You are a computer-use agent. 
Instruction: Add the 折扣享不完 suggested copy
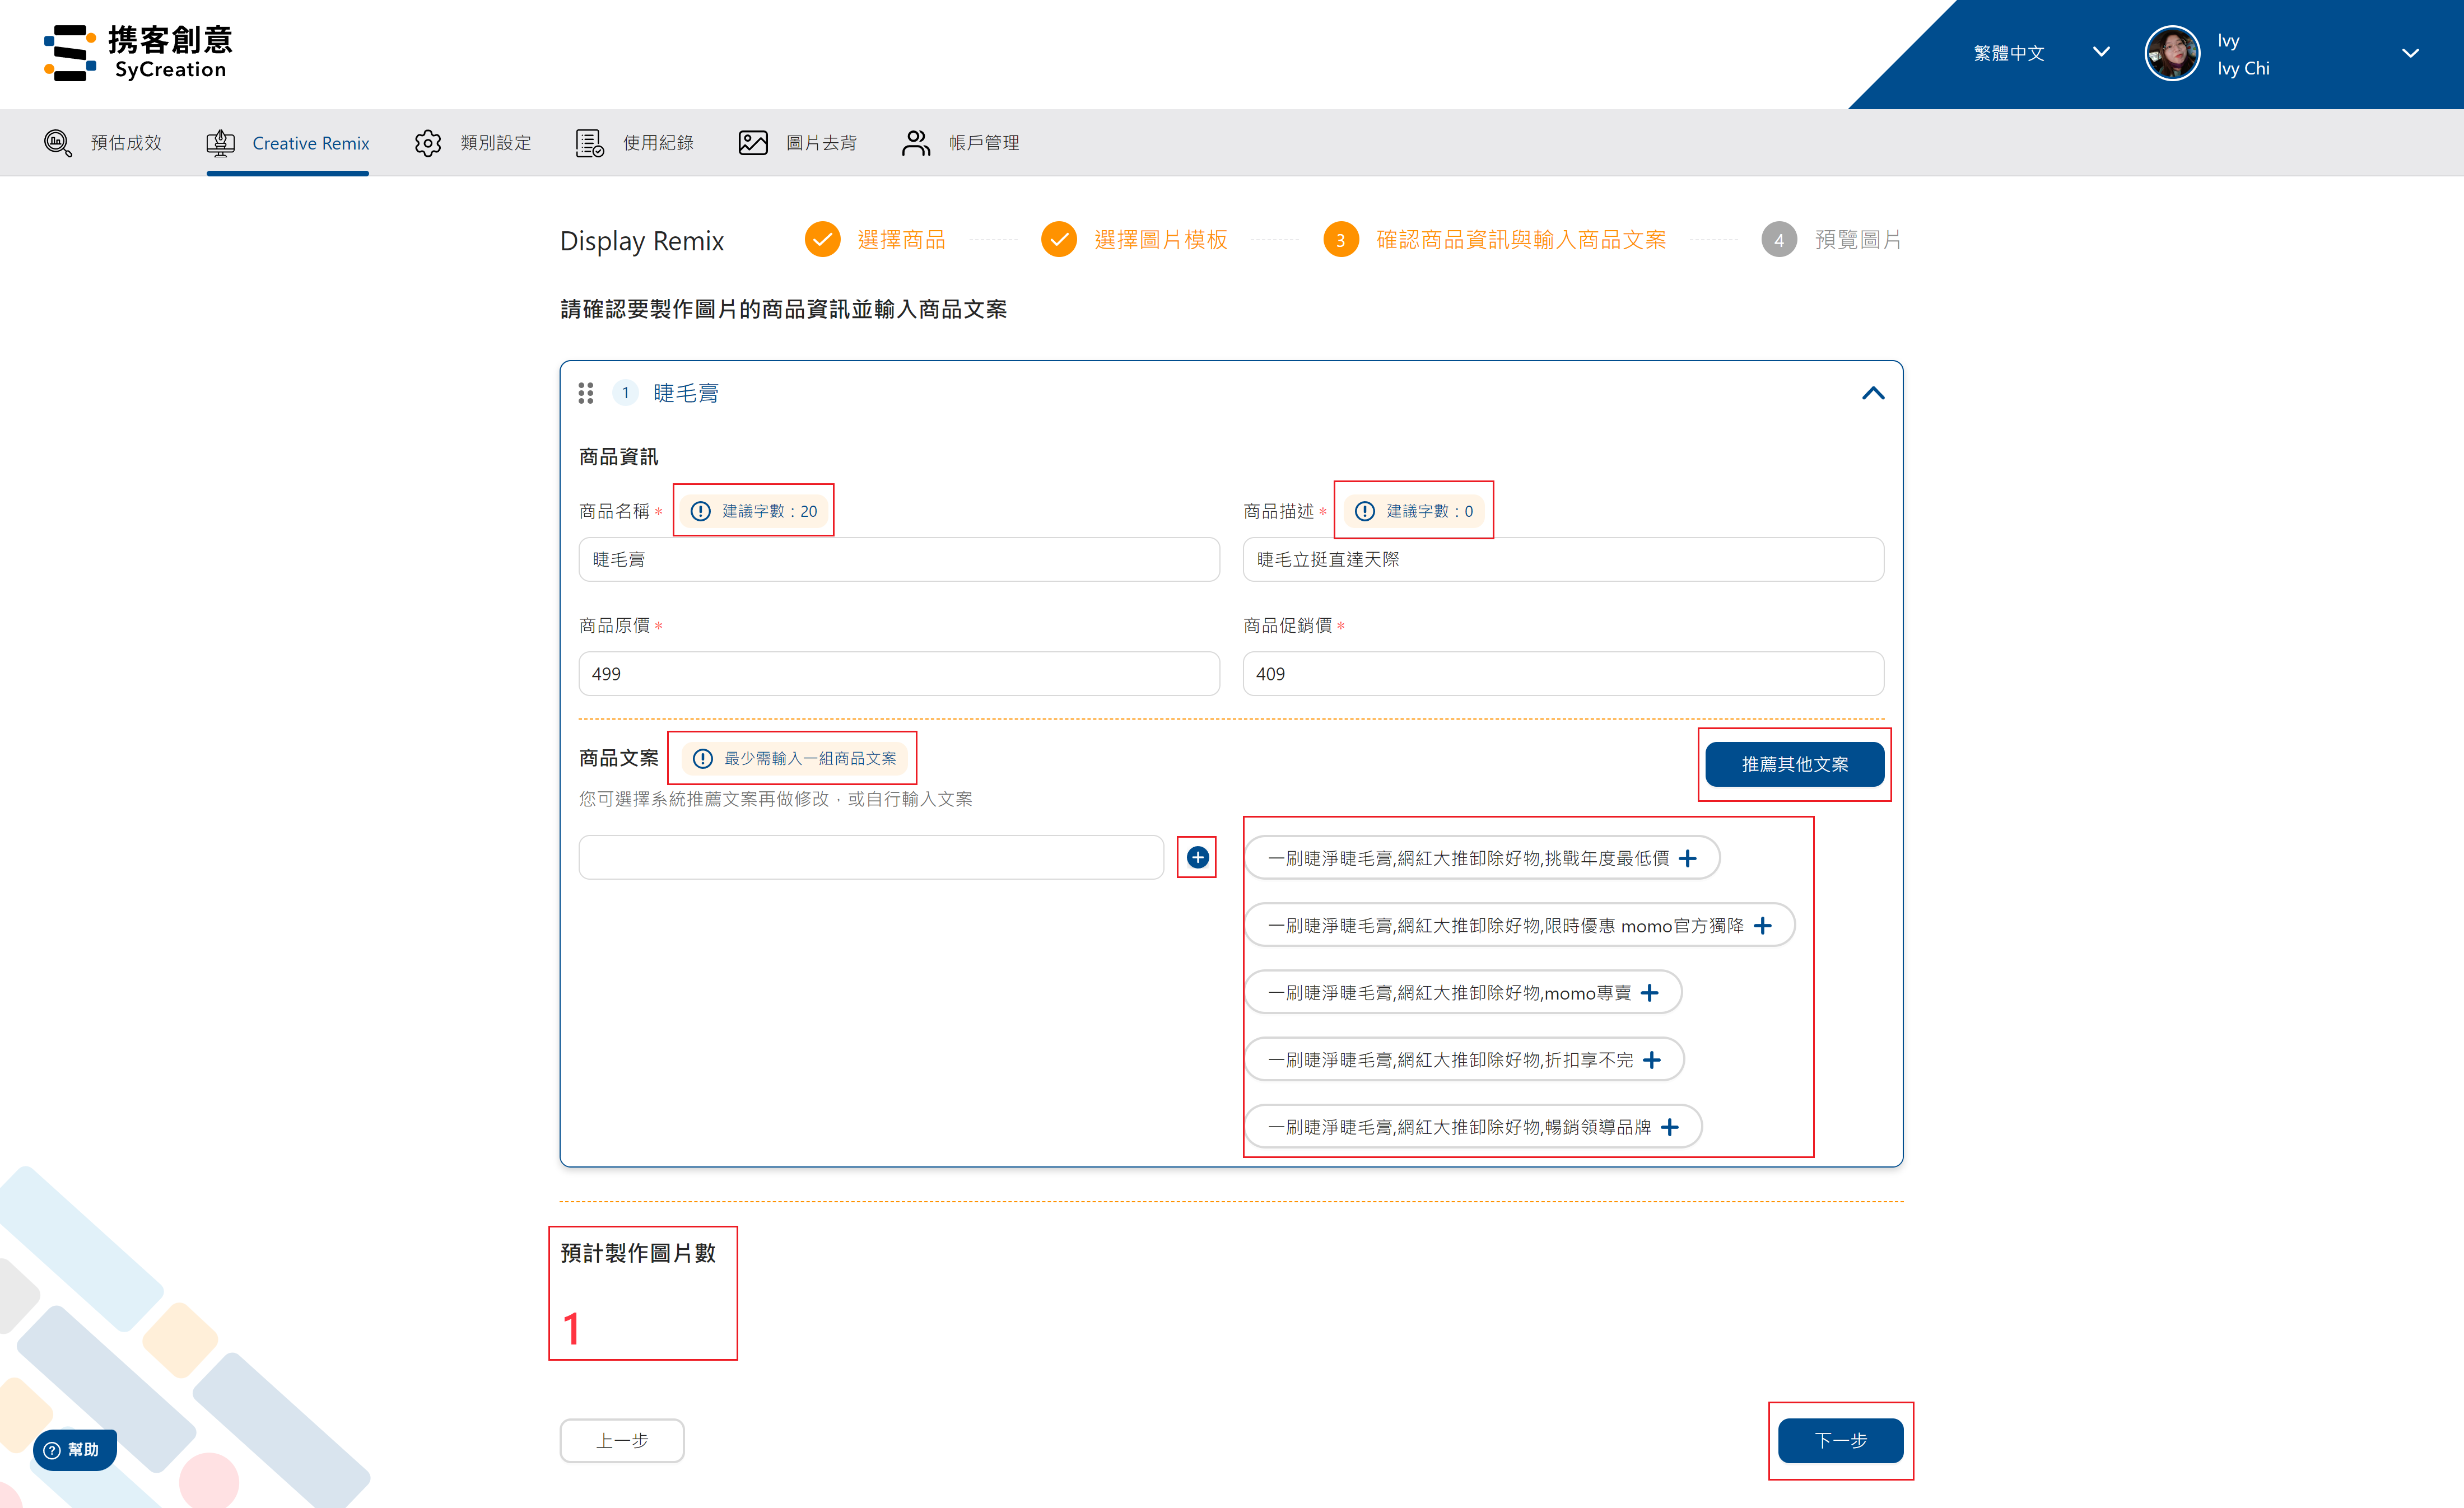pos(1651,1059)
